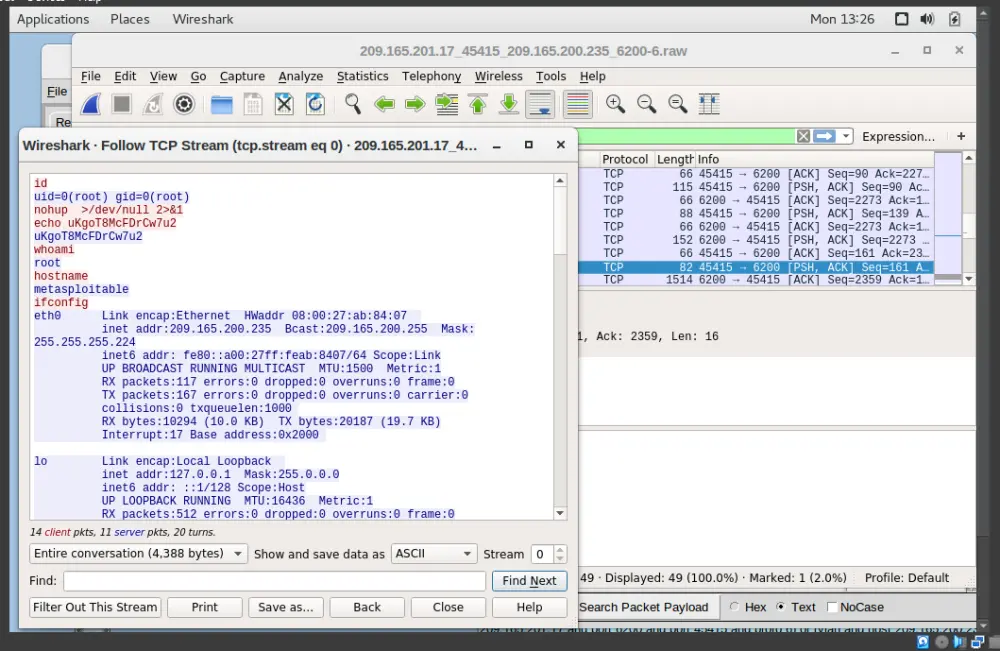Screen dimensions: 1000x651
Task: Open the Wireless menu
Action: click(498, 76)
